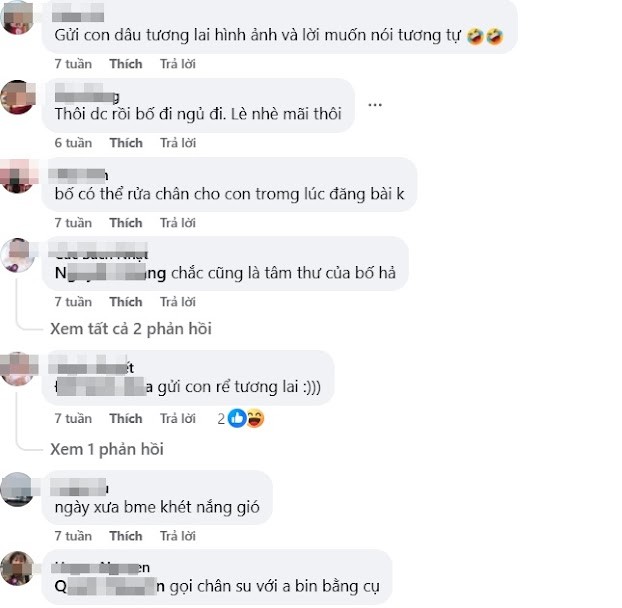Reply to the '6 tuần' old comment
This screenshot has width=622, height=608.
(178, 143)
